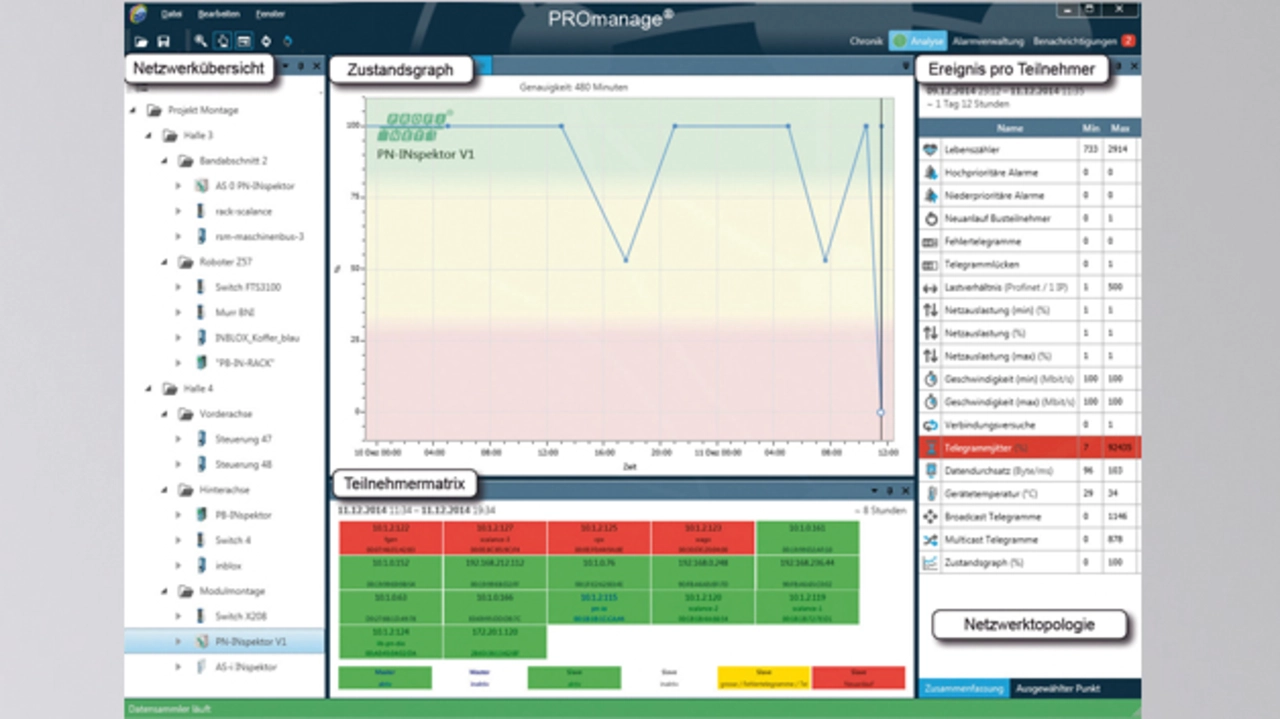Collapse the Halle 4 tree node
Screen dimensions: 1280x719
coord(150,388)
